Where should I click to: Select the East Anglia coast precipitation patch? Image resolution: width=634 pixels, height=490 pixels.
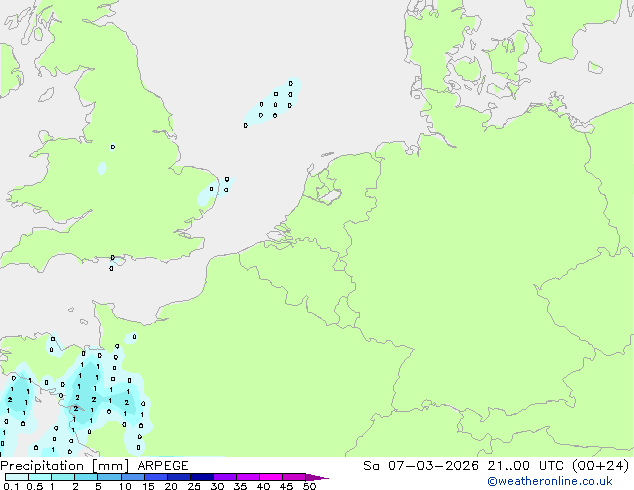(x=216, y=190)
